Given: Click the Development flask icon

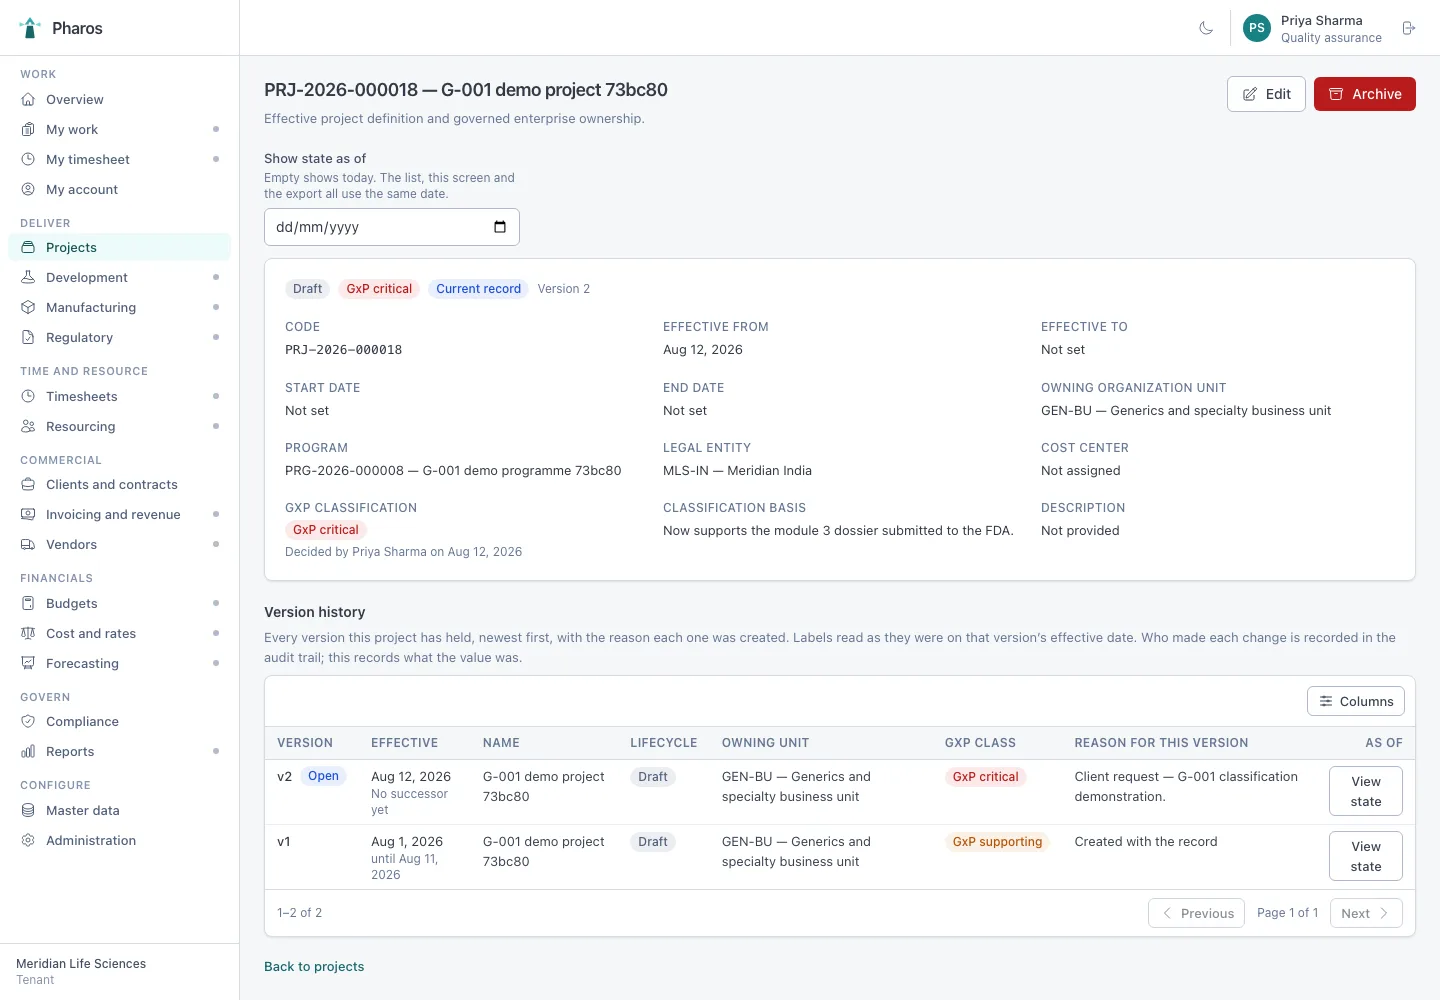Looking at the screenshot, I should click(28, 278).
